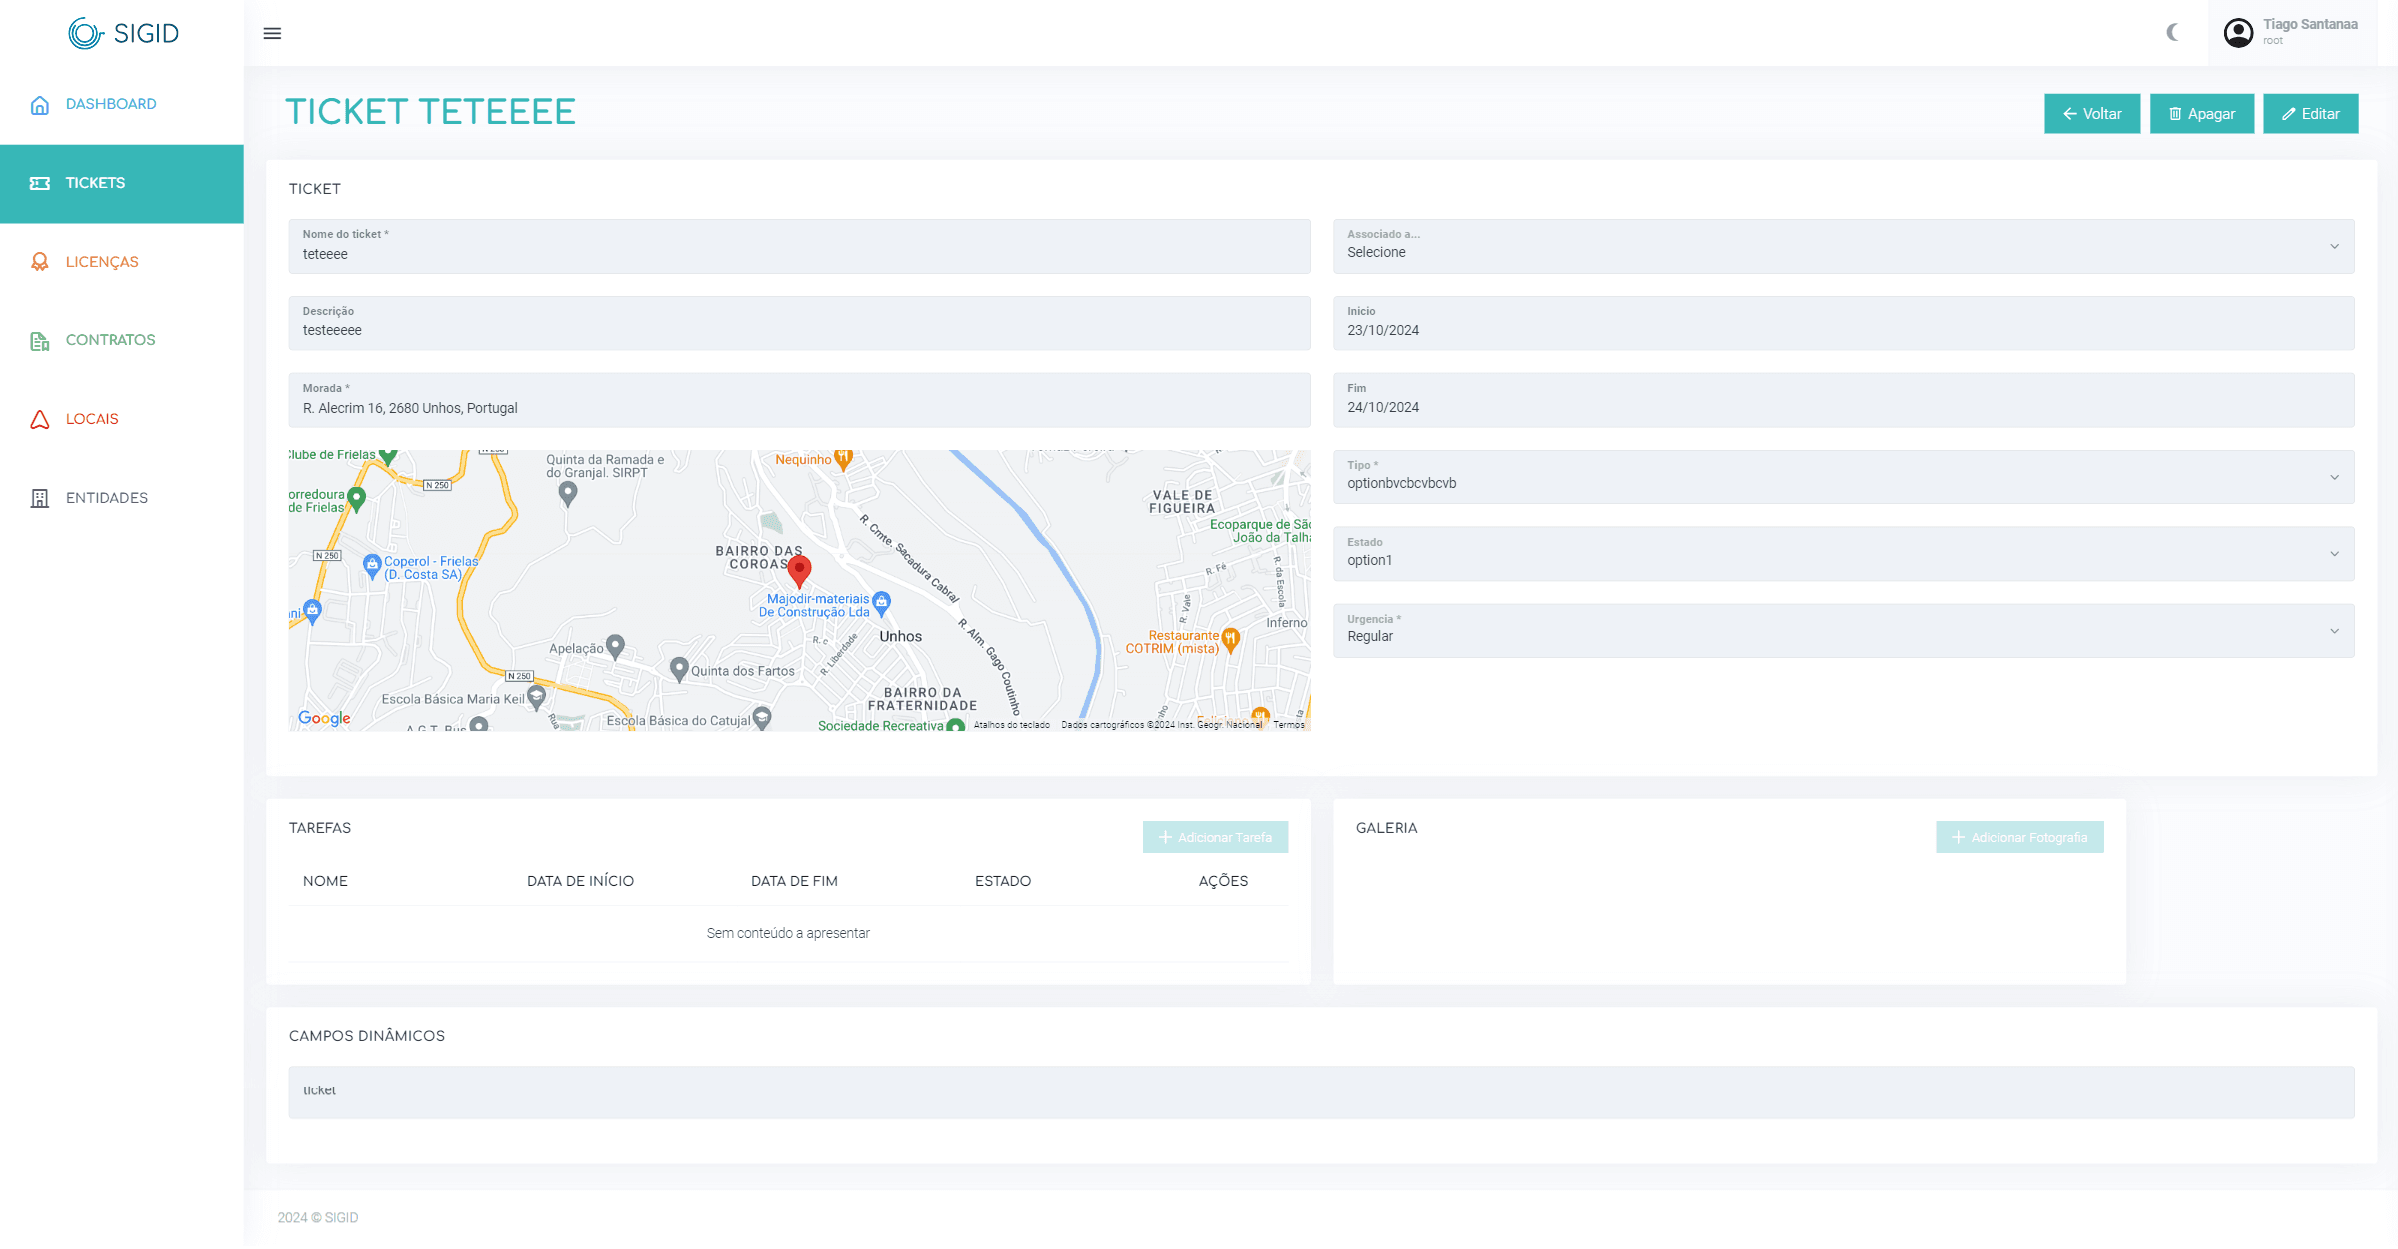Expand the Associado a... dropdown
The width and height of the screenshot is (2398, 1249).
1842,246
